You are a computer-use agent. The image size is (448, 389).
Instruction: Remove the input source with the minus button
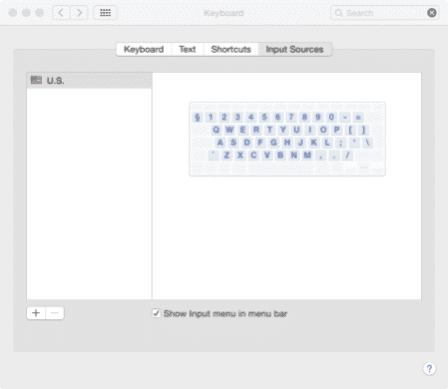[x=55, y=313]
